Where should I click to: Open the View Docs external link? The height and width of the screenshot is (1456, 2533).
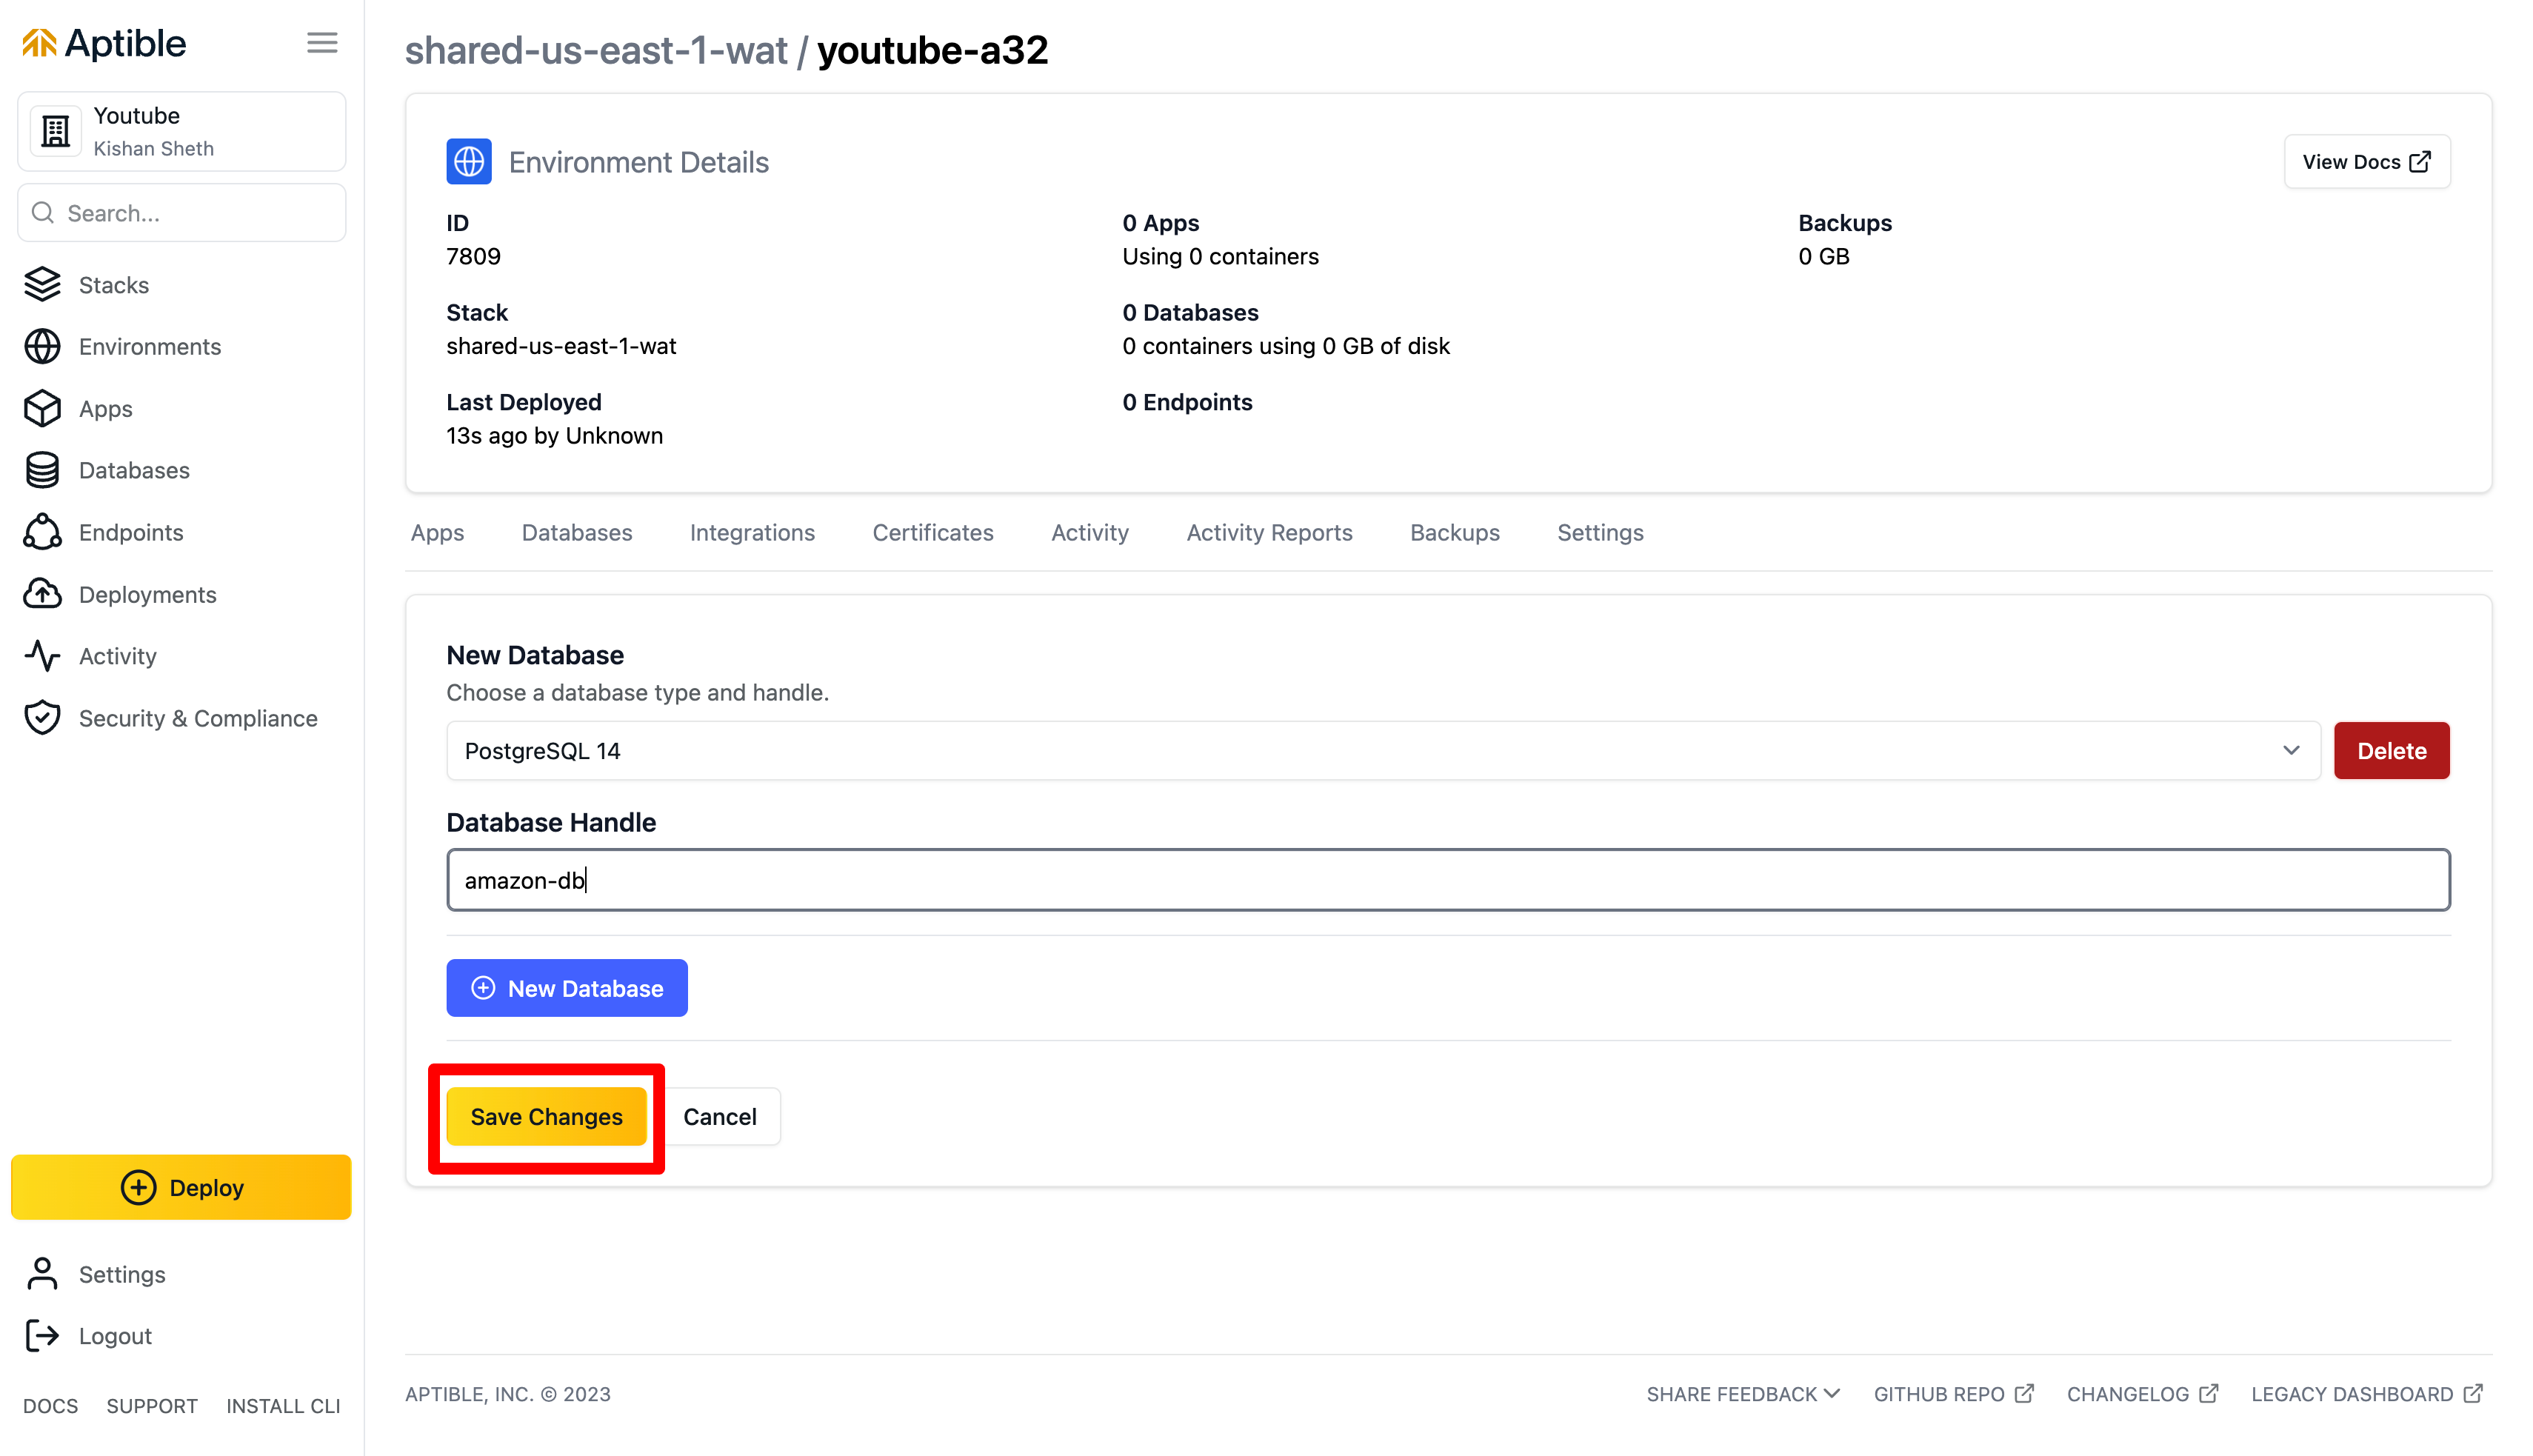pos(2366,162)
